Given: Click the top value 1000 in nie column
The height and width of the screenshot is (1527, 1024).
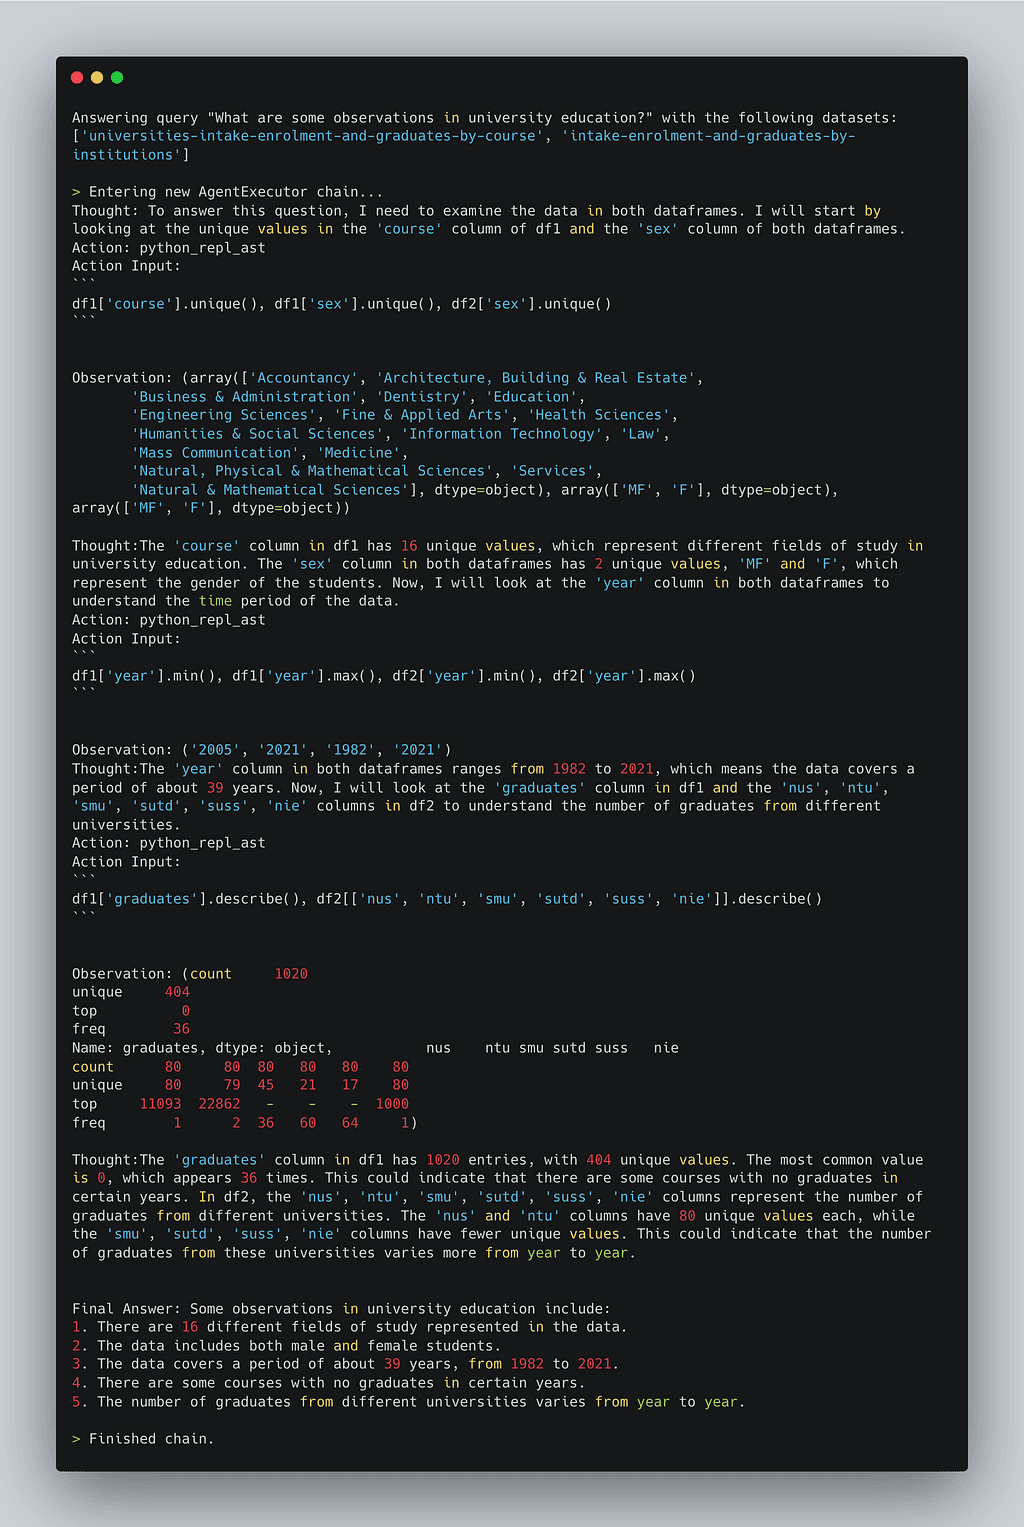Looking at the screenshot, I should point(392,1104).
